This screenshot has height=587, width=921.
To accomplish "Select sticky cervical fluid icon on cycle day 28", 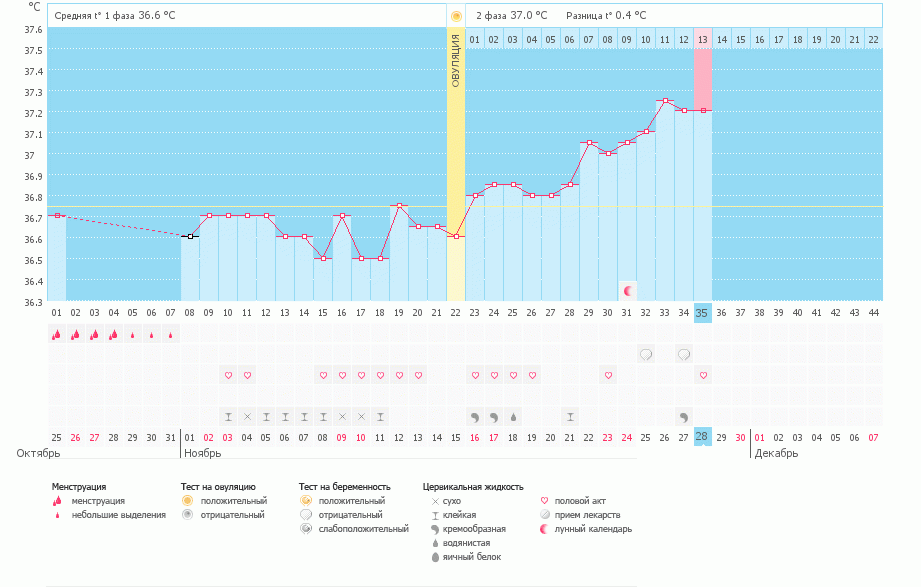I will 570,416.
